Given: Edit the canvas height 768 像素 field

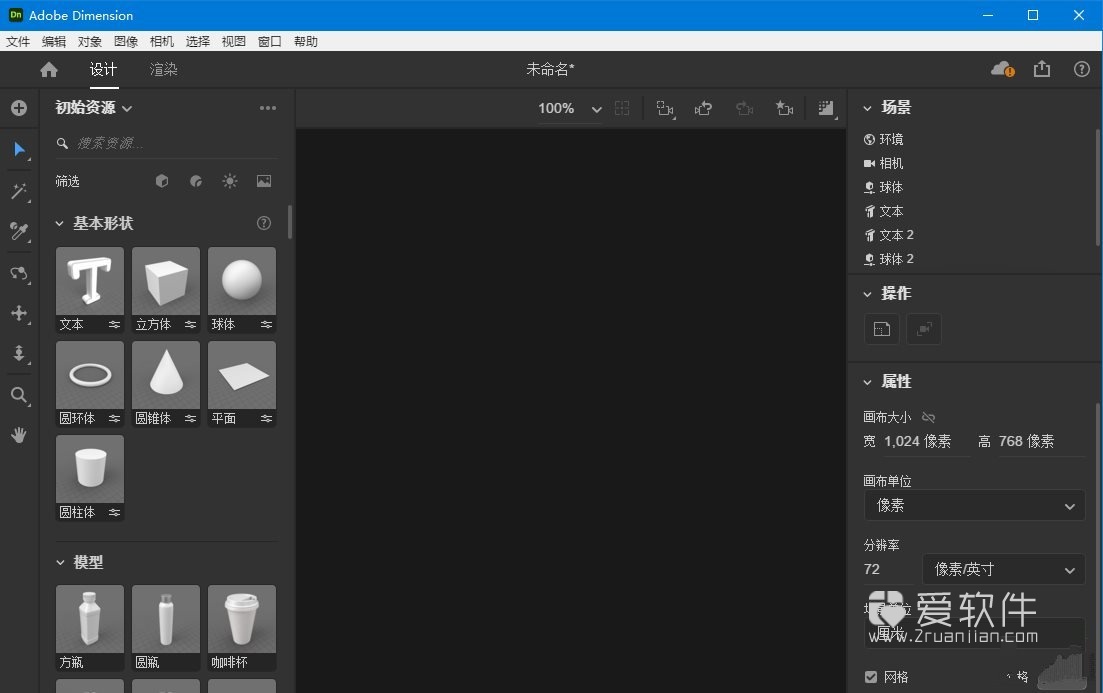Looking at the screenshot, I should coord(1040,442).
